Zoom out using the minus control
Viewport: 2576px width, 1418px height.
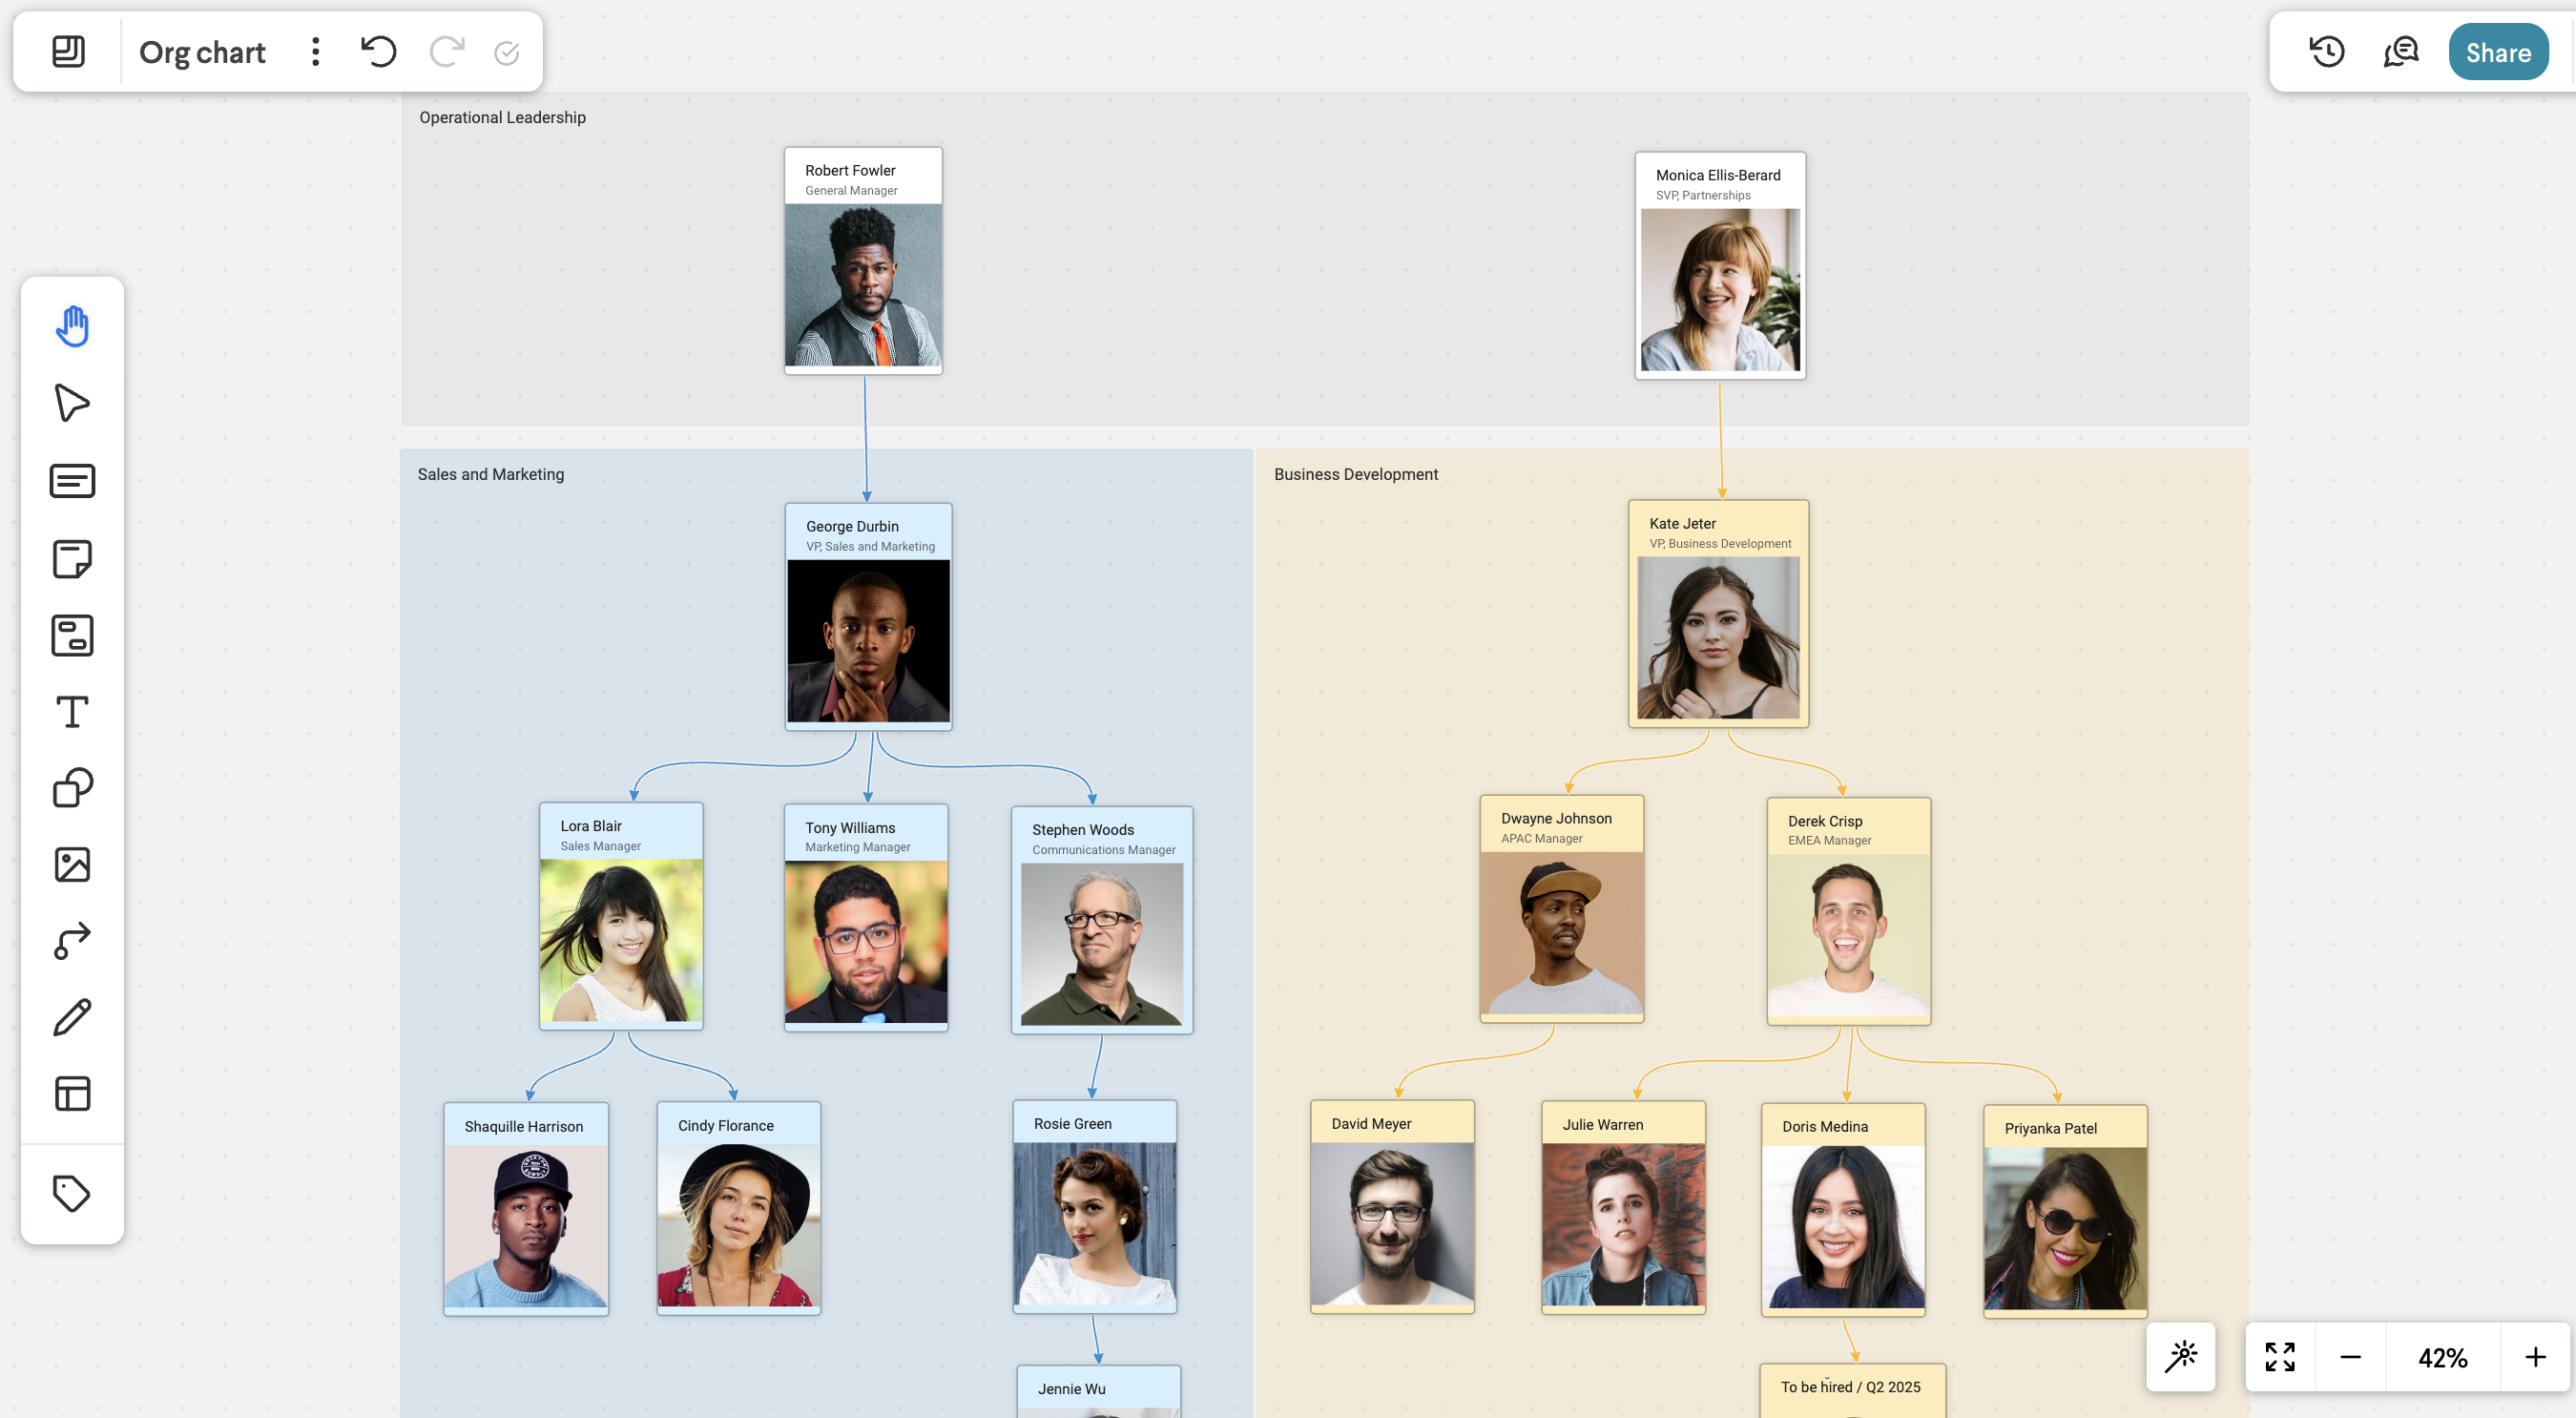point(2350,1357)
